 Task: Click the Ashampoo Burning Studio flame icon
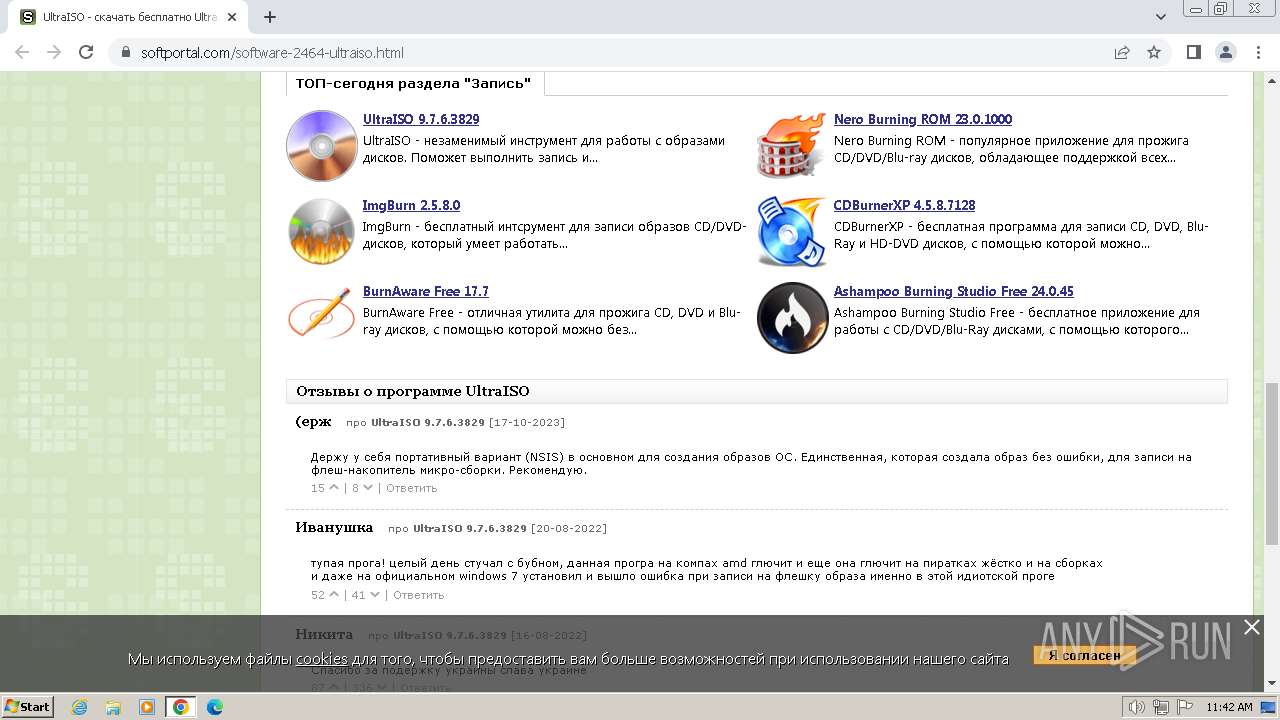coord(792,318)
